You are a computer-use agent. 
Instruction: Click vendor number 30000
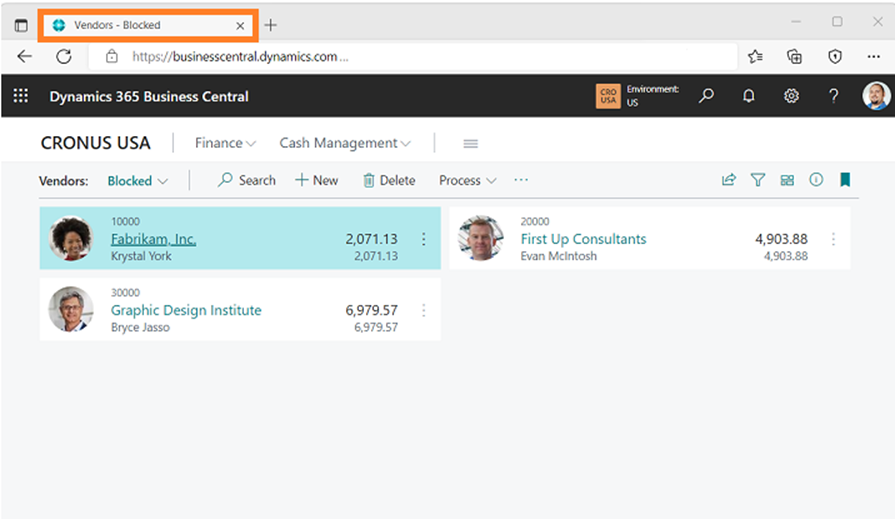coord(125,292)
